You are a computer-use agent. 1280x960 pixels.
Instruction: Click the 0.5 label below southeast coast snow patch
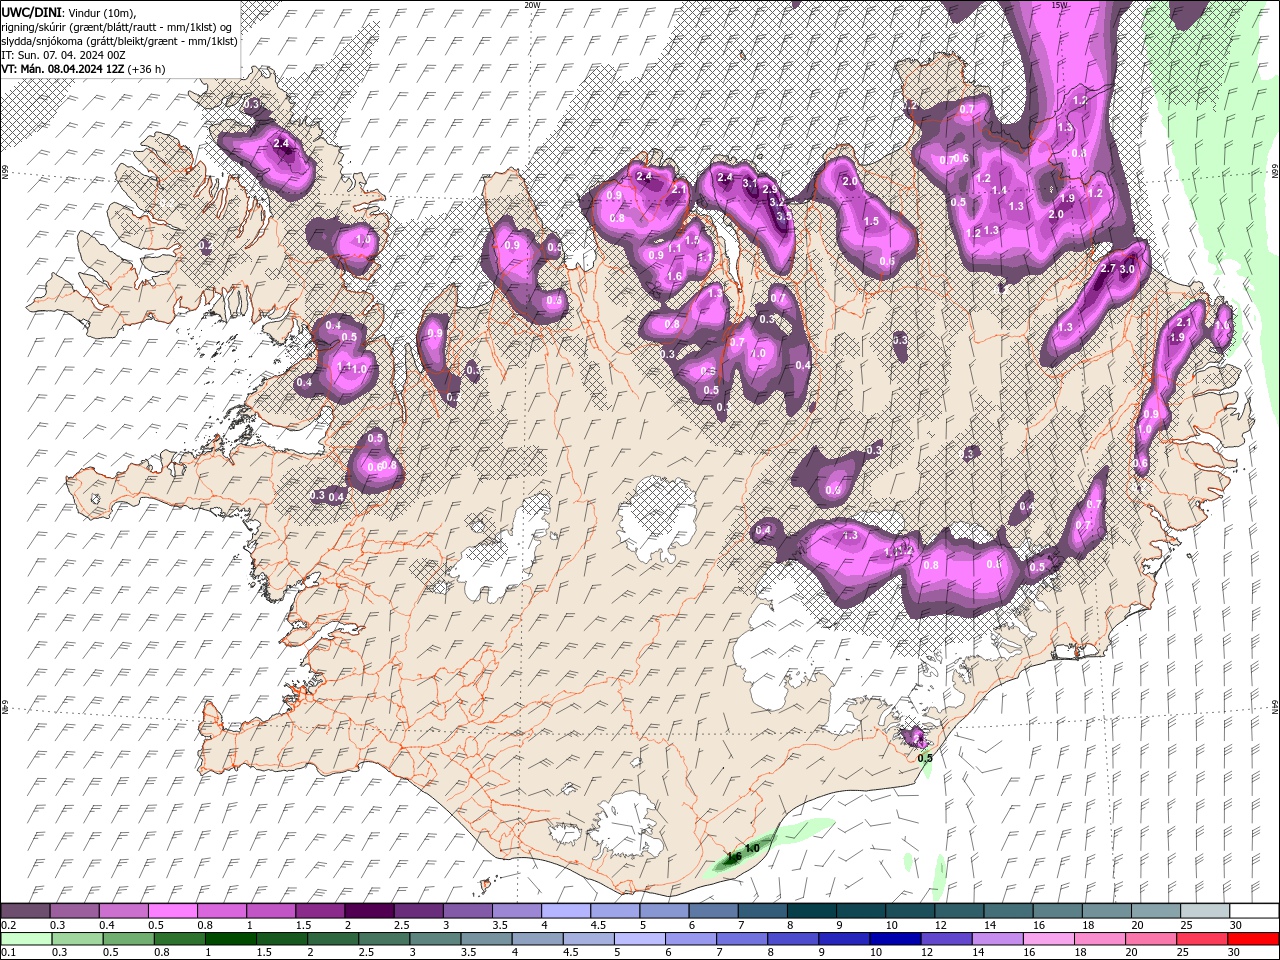pyautogui.click(x=925, y=758)
